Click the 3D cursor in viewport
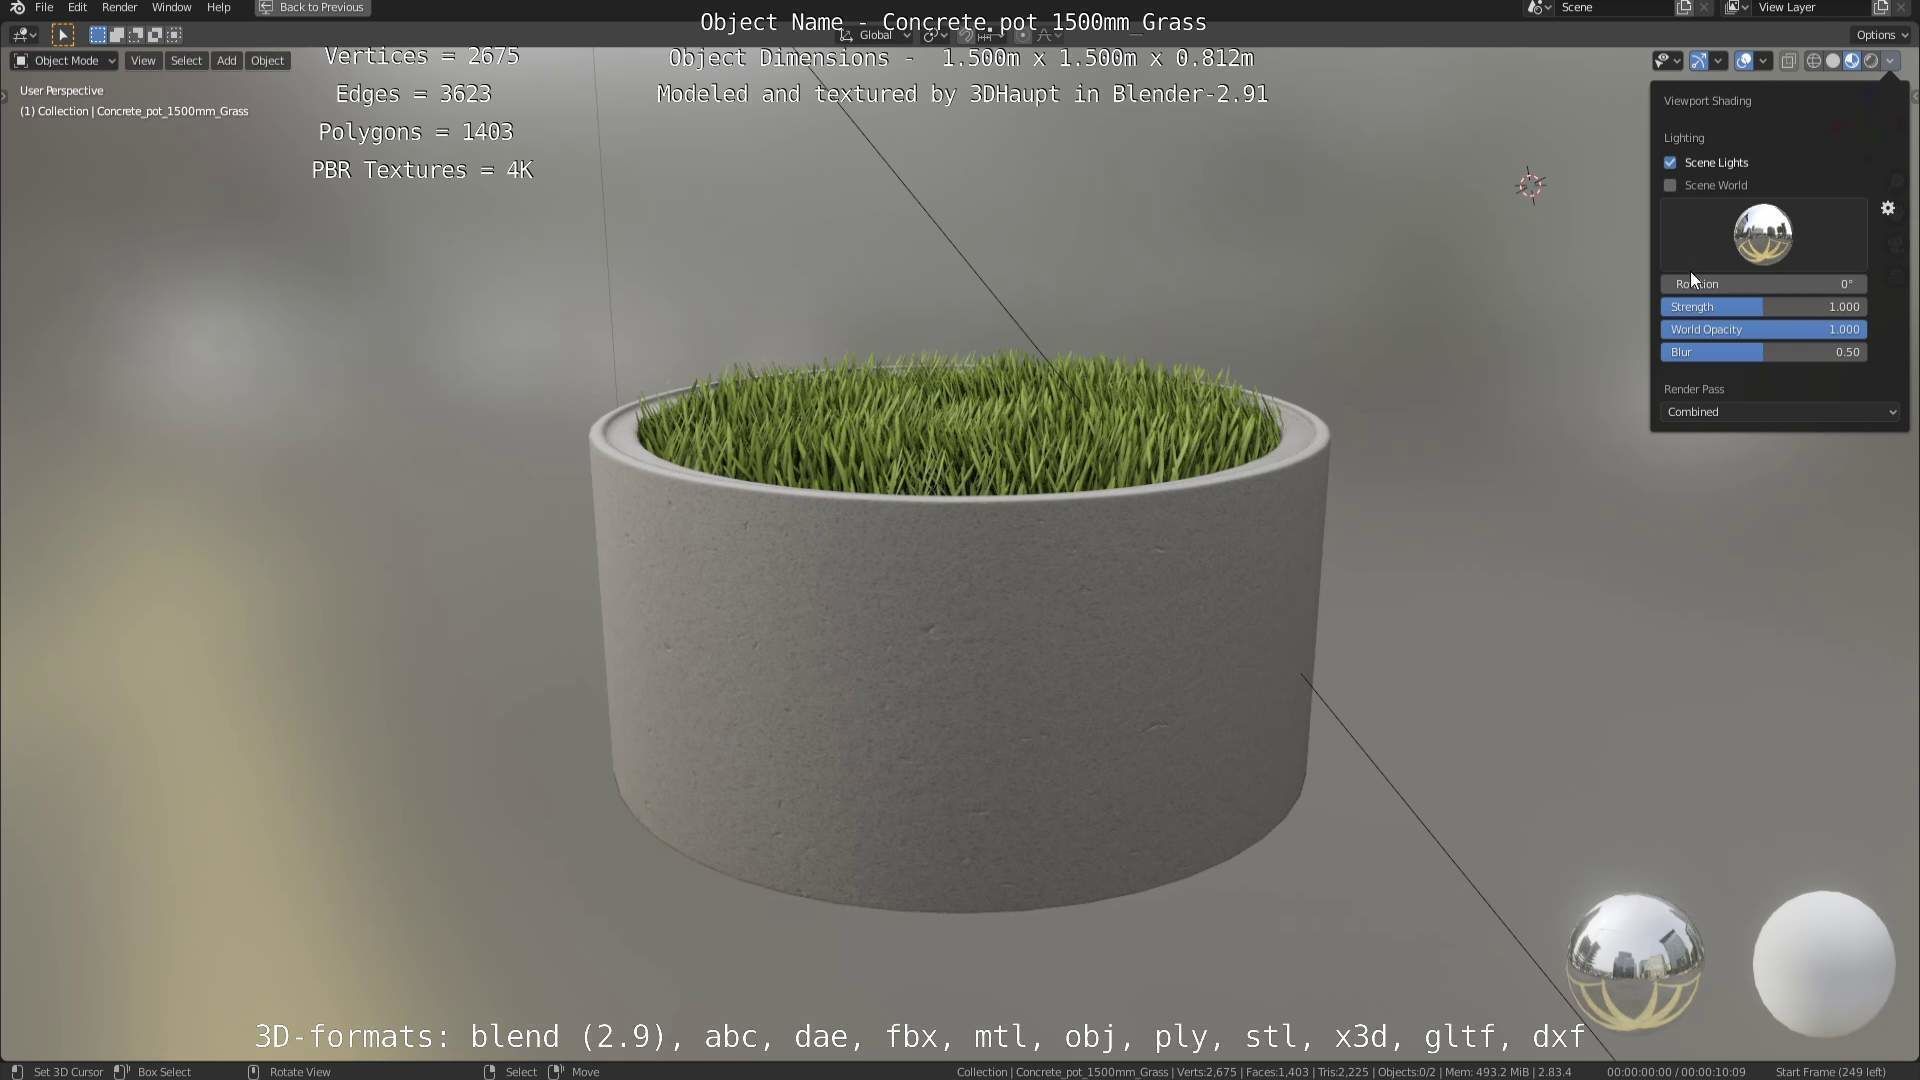This screenshot has height=1080, width=1920. pos(1530,186)
